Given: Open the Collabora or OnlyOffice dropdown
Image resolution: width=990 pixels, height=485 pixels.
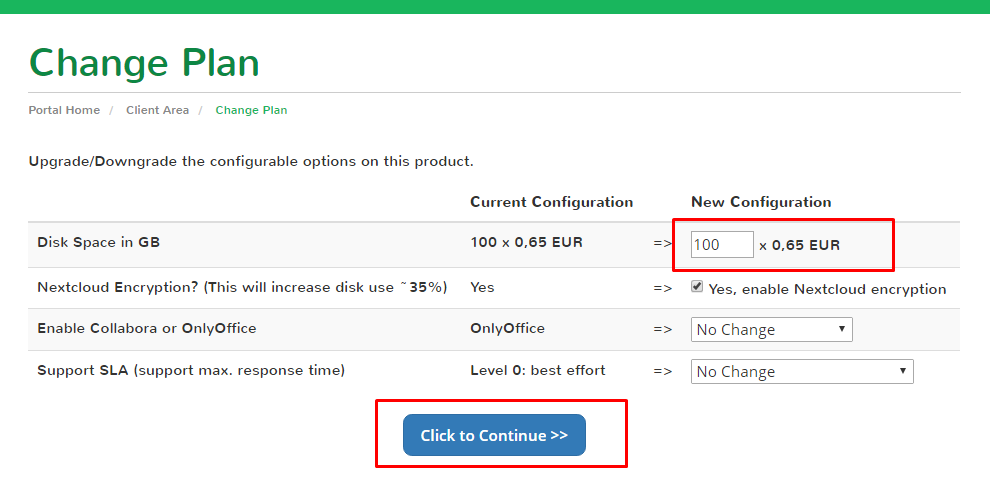Looking at the screenshot, I should 772,330.
